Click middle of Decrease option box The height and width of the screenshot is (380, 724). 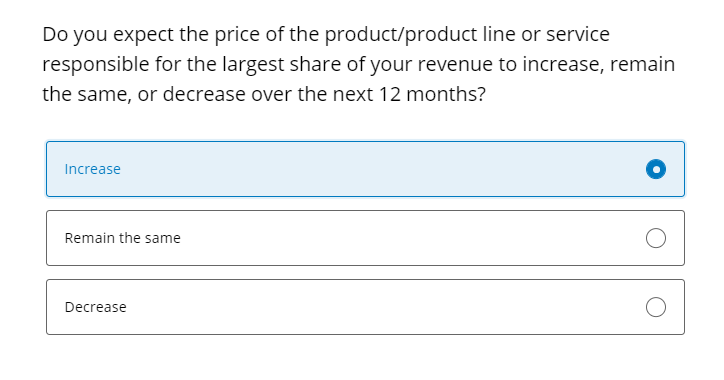tap(365, 307)
